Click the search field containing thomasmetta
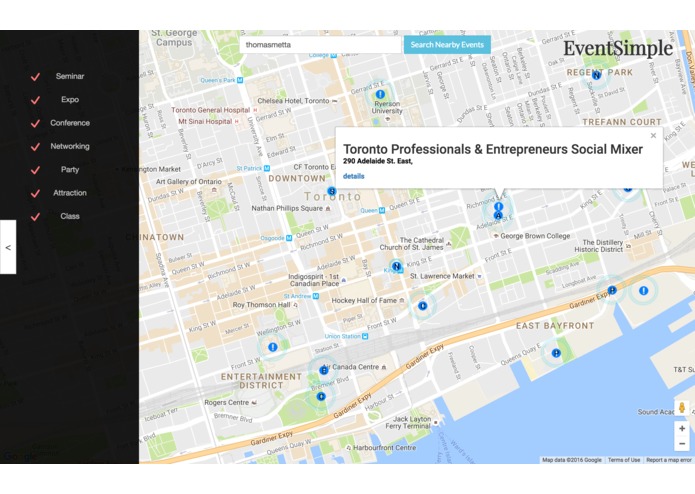 320,45
